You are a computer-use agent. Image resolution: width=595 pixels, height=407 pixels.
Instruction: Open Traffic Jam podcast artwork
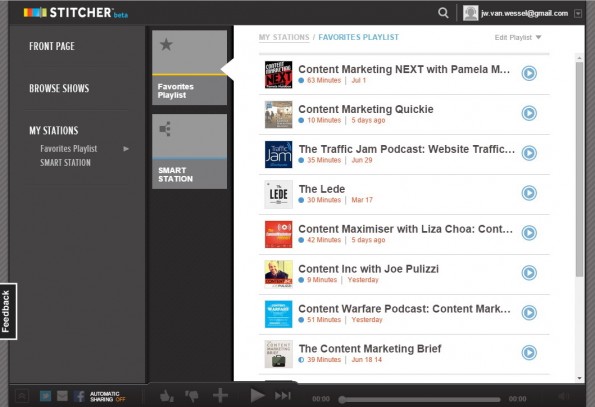pyautogui.click(x=279, y=154)
